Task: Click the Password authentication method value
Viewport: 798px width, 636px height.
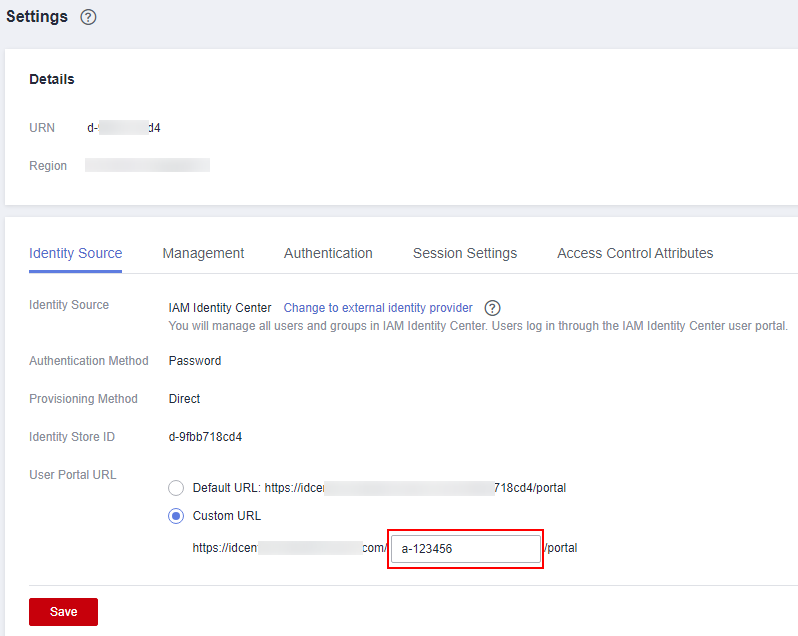Action: tap(195, 361)
